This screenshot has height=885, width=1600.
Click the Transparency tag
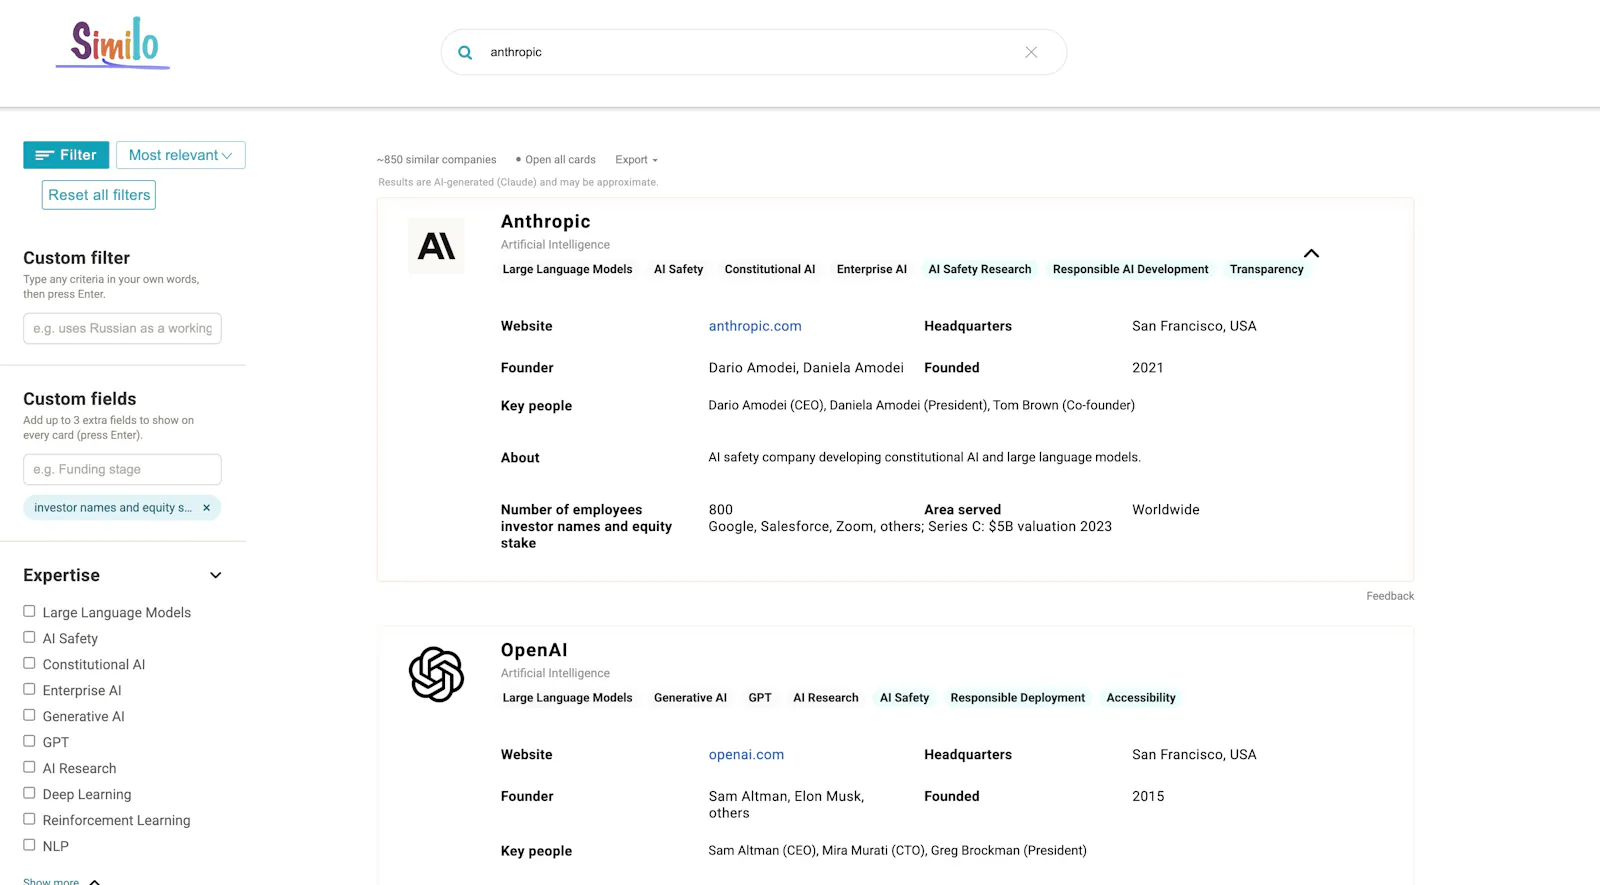pos(1266,269)
